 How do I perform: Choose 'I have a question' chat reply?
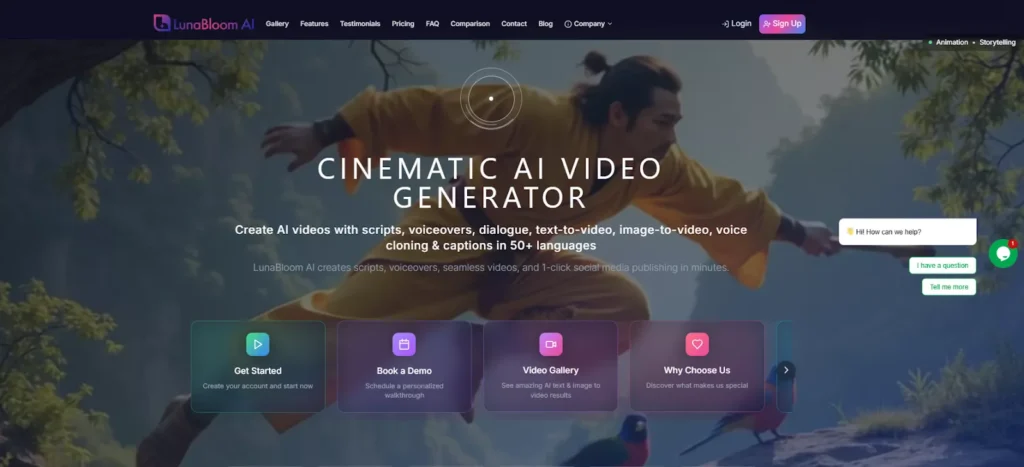[x=942, y=266]
